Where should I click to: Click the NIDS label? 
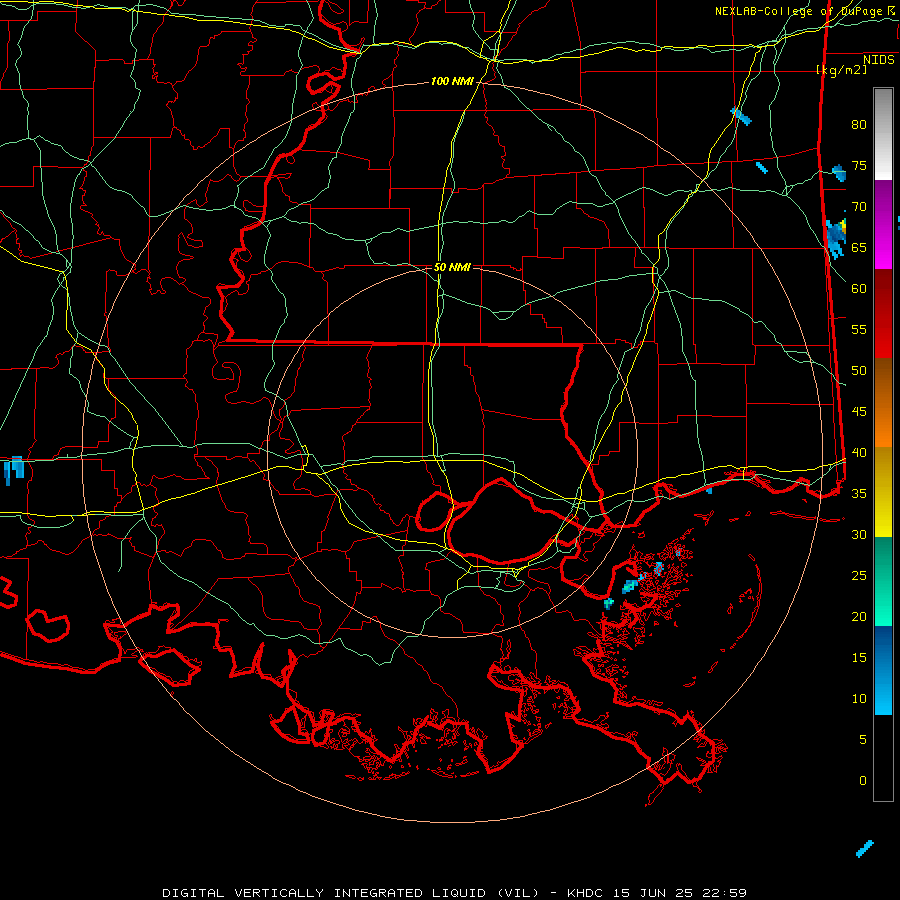879,60
